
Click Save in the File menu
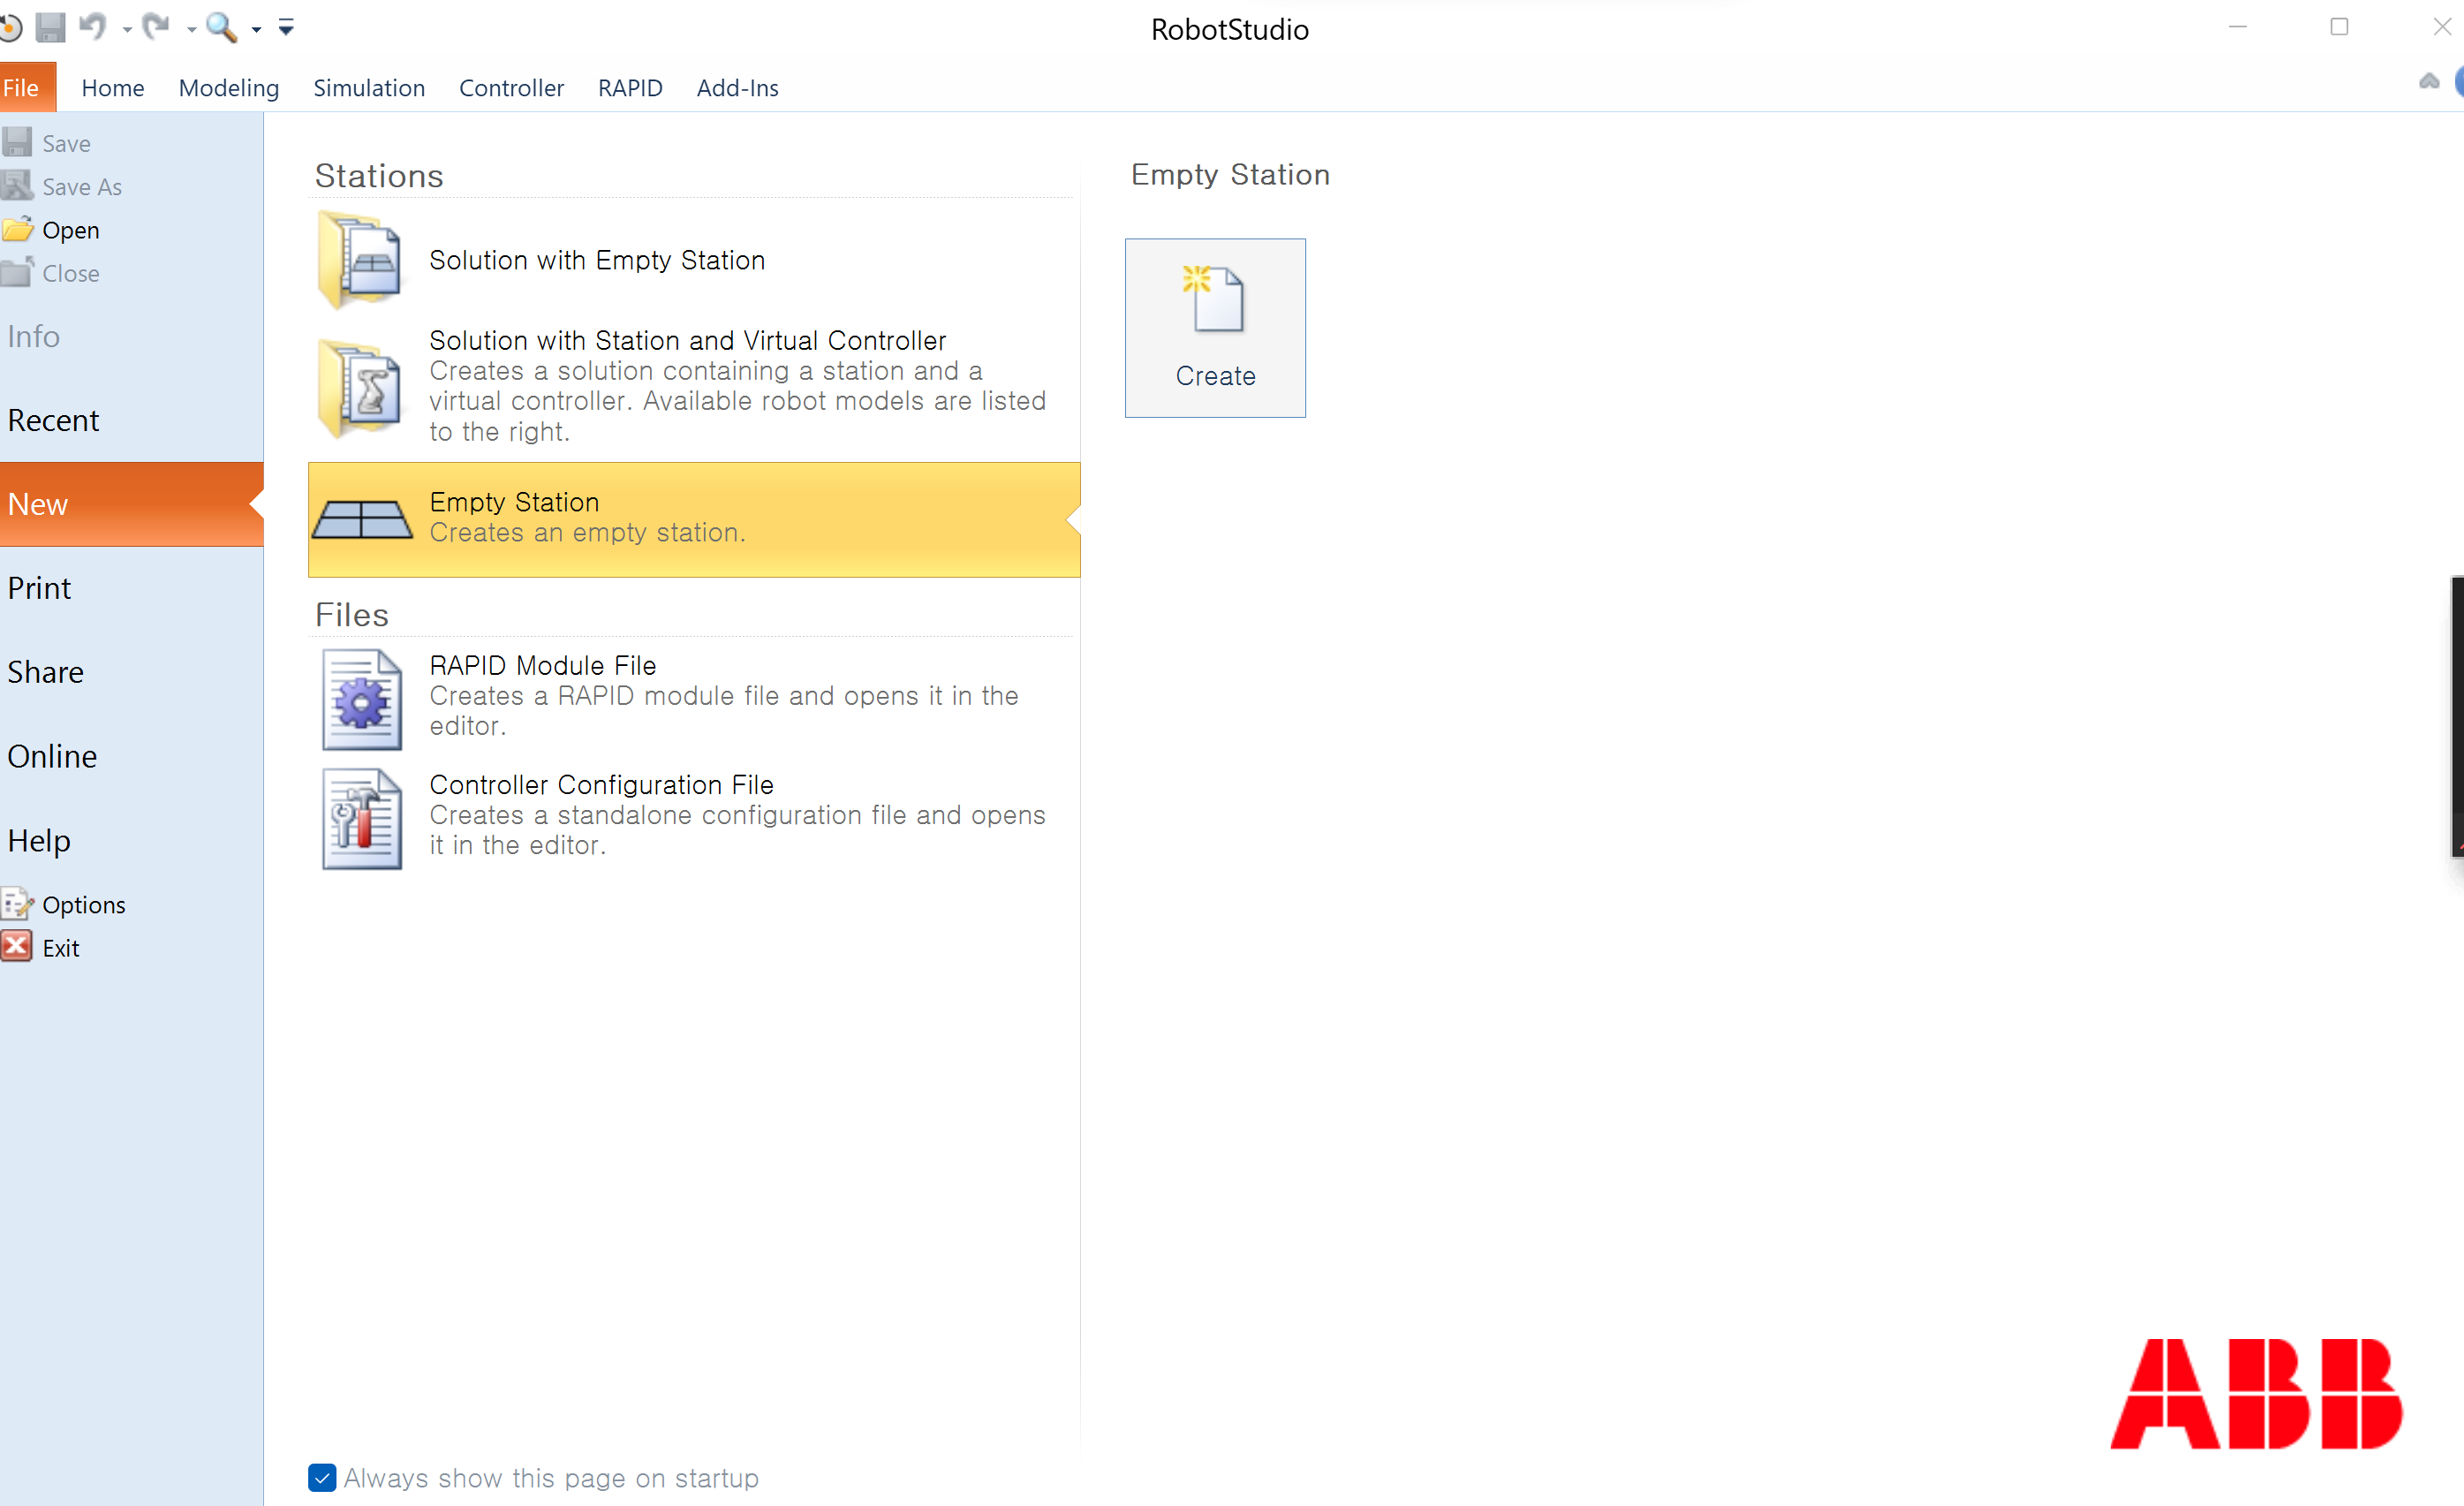pyautogui.click(x=66, y=144)
